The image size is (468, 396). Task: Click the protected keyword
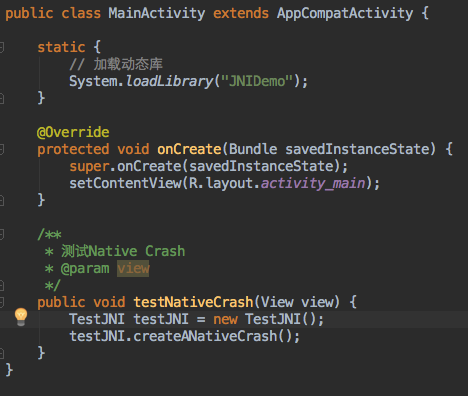pos(73,149)
